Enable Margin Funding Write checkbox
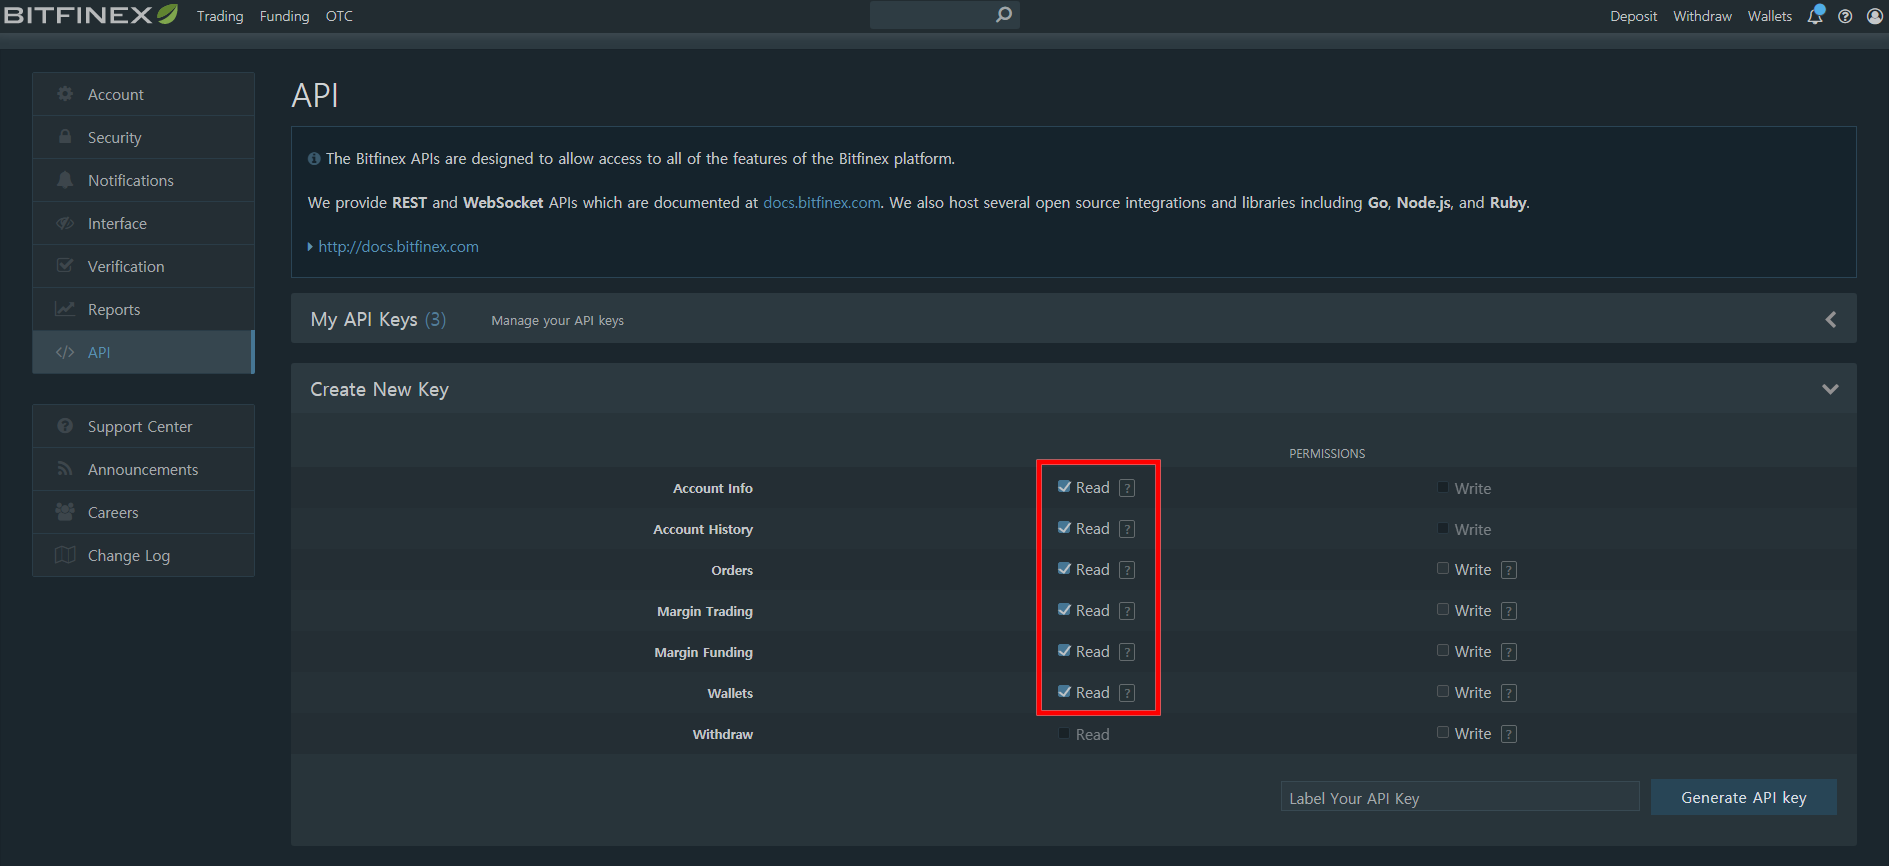 (1443, 651)
